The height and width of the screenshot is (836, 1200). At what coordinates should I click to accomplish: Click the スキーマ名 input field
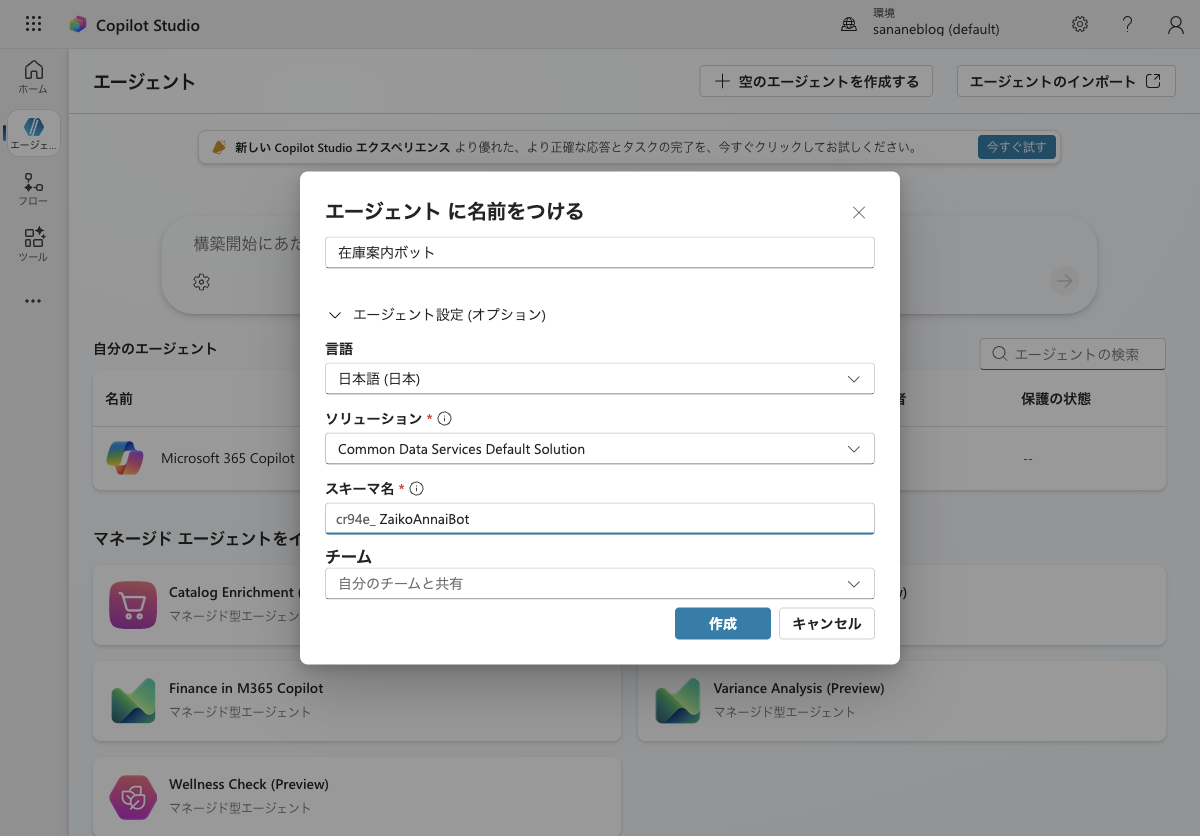(600, 519)
